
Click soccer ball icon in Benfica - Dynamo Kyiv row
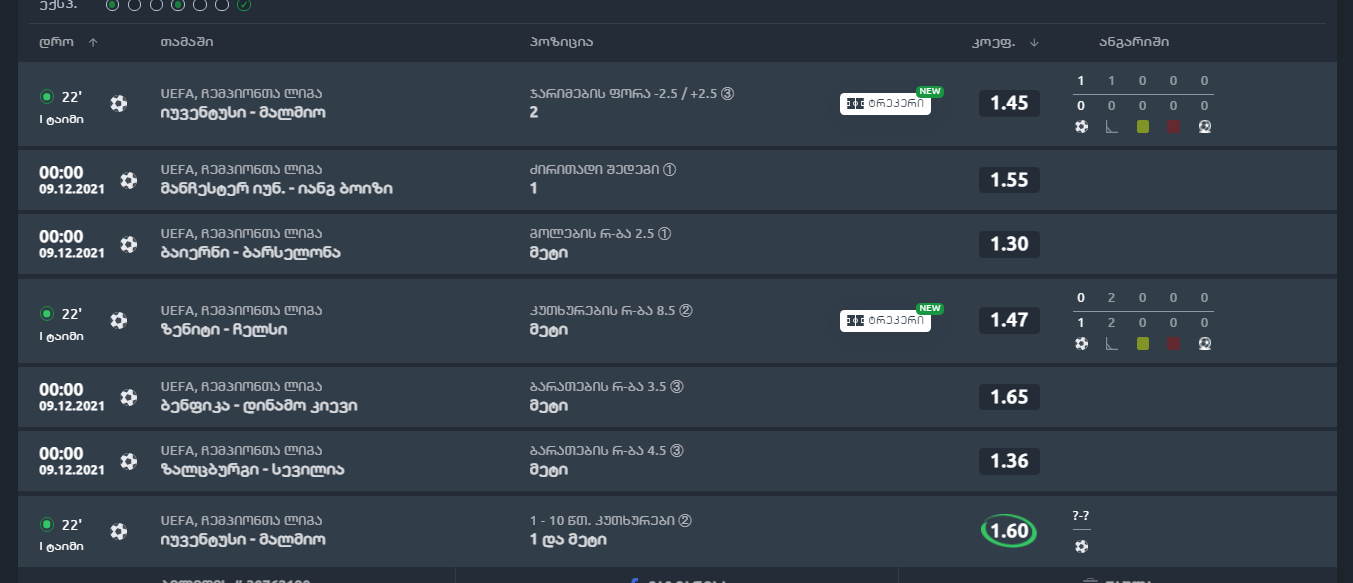click(x=128, y=397)
